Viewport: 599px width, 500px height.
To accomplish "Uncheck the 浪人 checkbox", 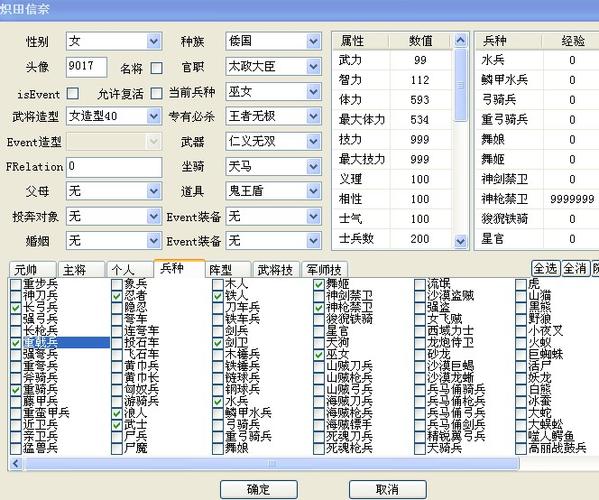I will click(x=117, y=413).
